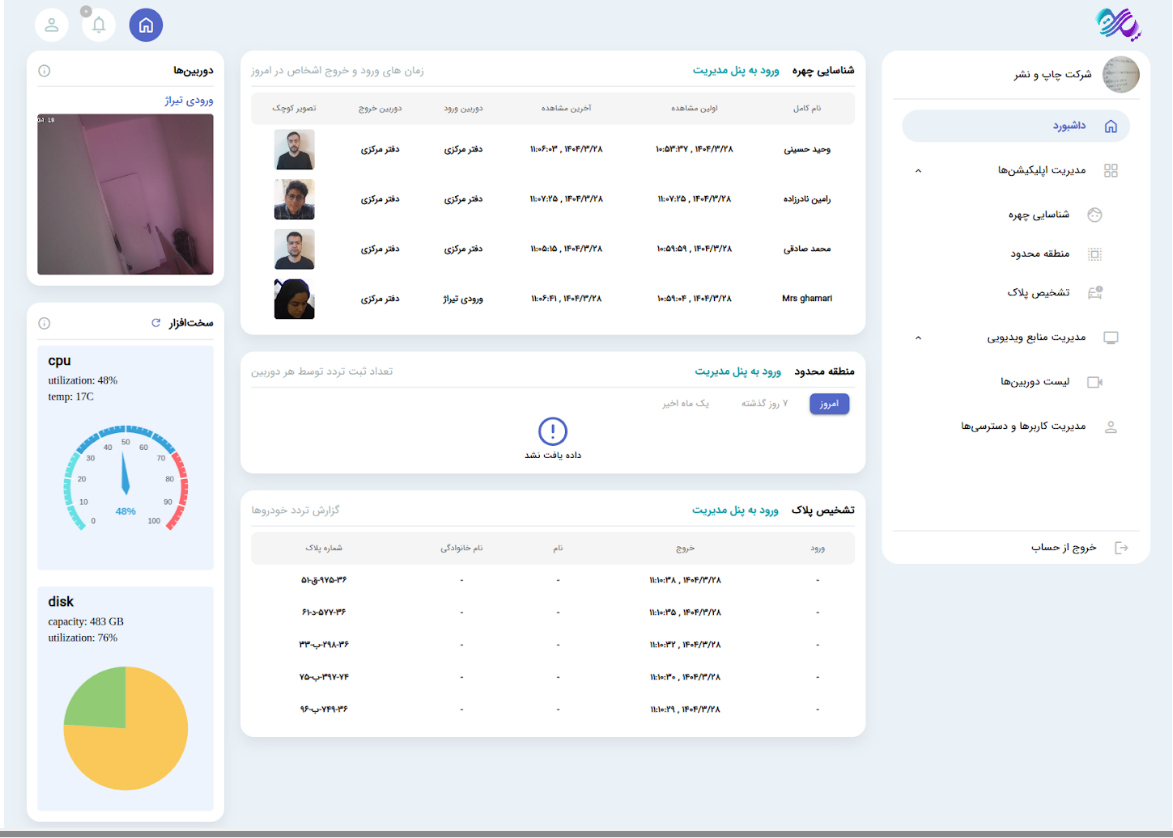This screenshot has width=1173, height=838.
Task: Click the info icon in cameras panel
Action: click(x=44, y=71)
